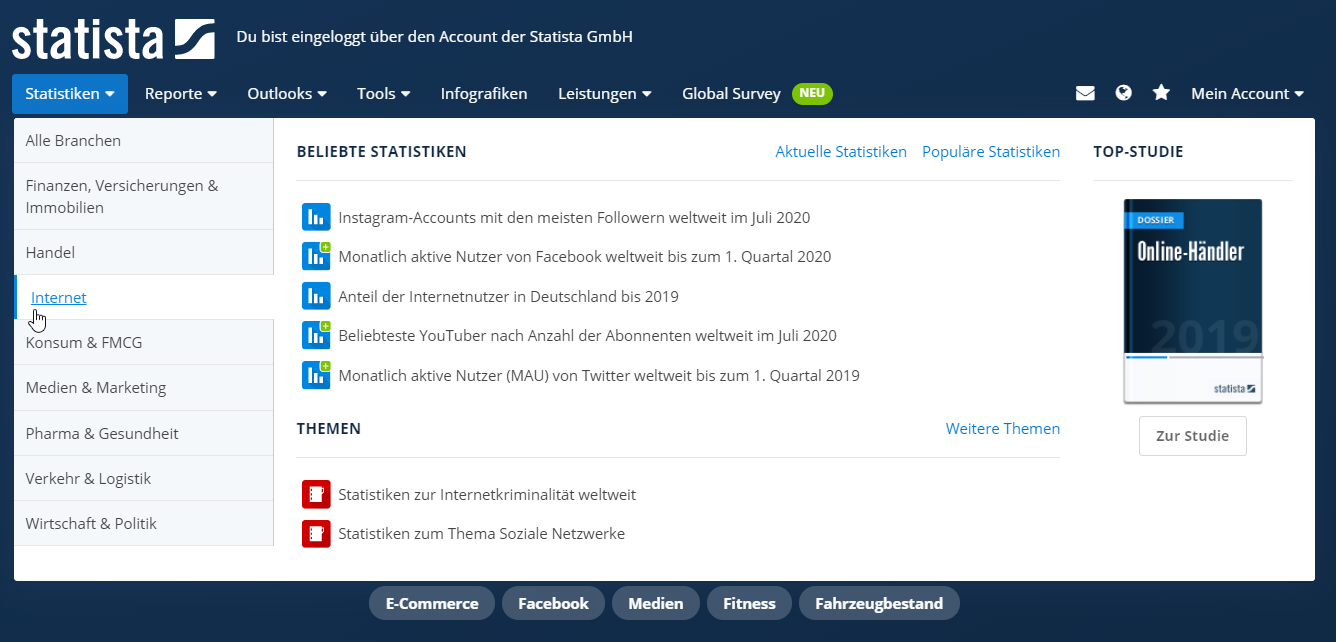Click Weitere Themen link
1336x642 pixels.
click(x=1003, y=428)
